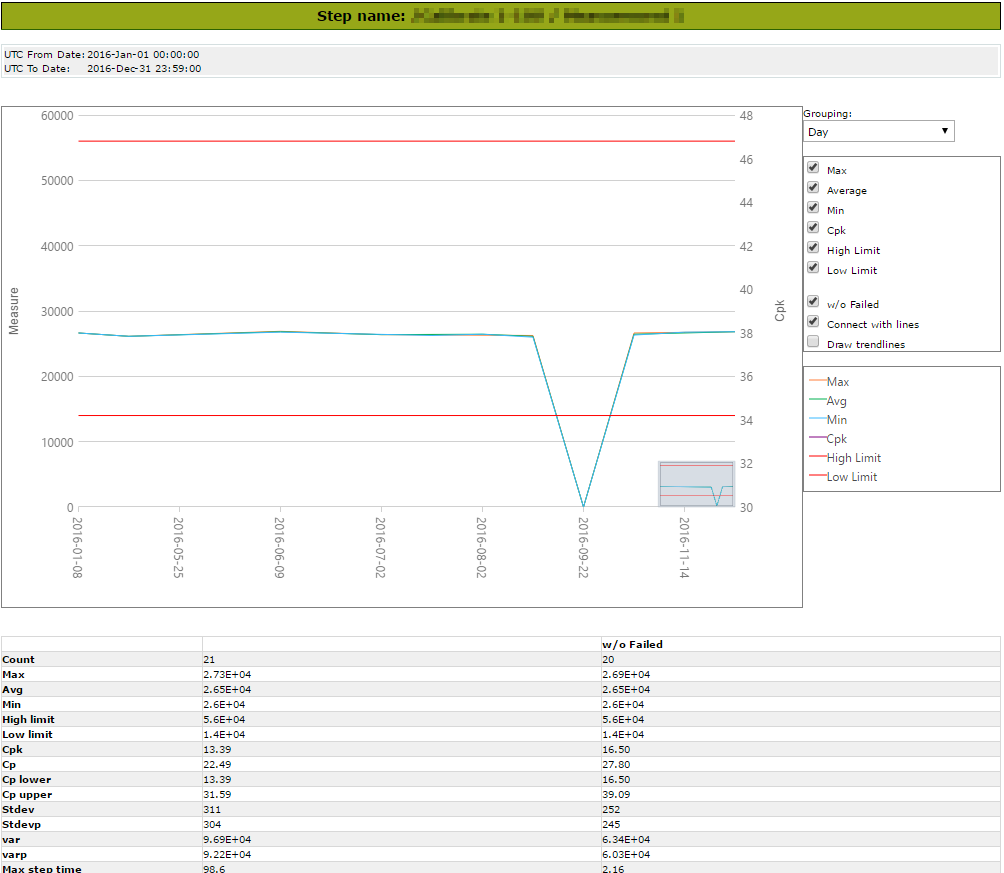Disable Connect with lines option
The image size is (1004, 873).
coord(813,322)
